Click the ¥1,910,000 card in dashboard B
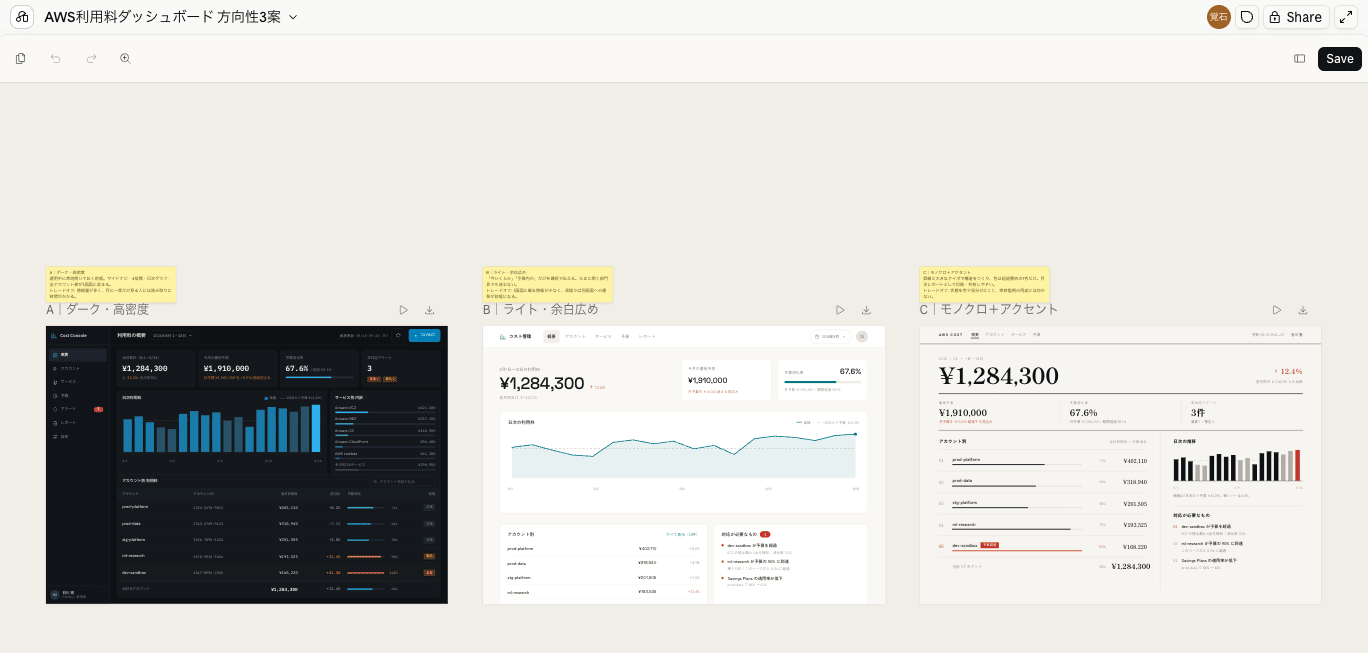The height and width of the screenshot is (653, 1368). (x=726, y=380)
